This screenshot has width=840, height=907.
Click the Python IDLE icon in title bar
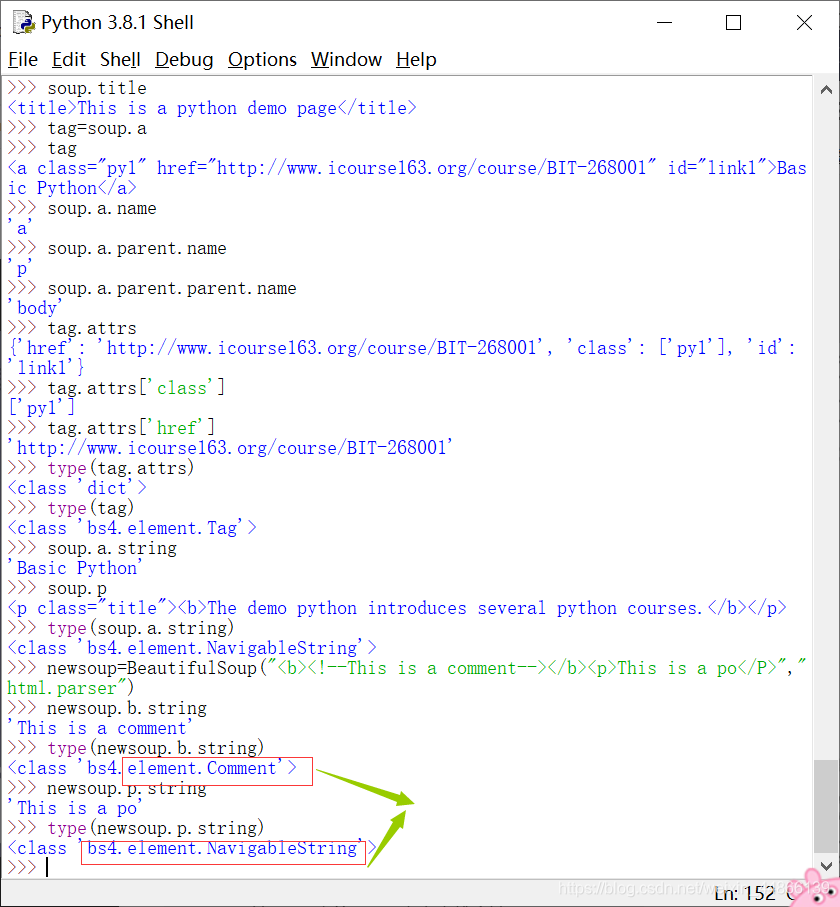pyautogui.click(x=24, y=22)
